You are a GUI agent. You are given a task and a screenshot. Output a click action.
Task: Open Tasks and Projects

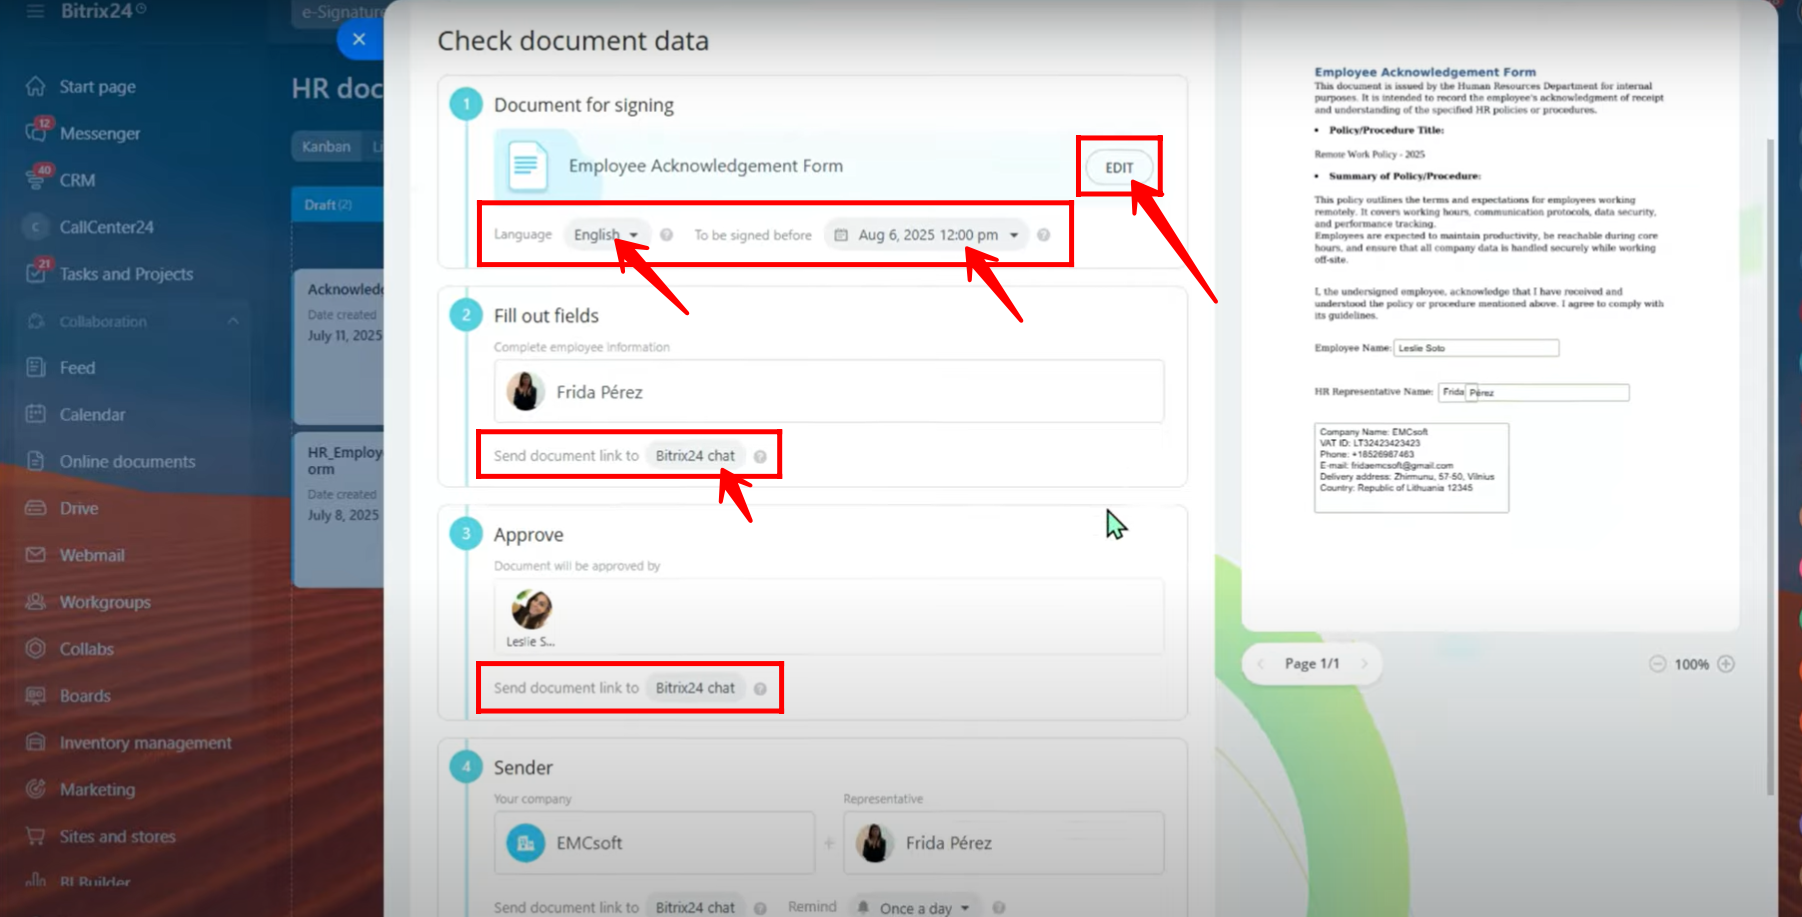(x=126, y=274)
